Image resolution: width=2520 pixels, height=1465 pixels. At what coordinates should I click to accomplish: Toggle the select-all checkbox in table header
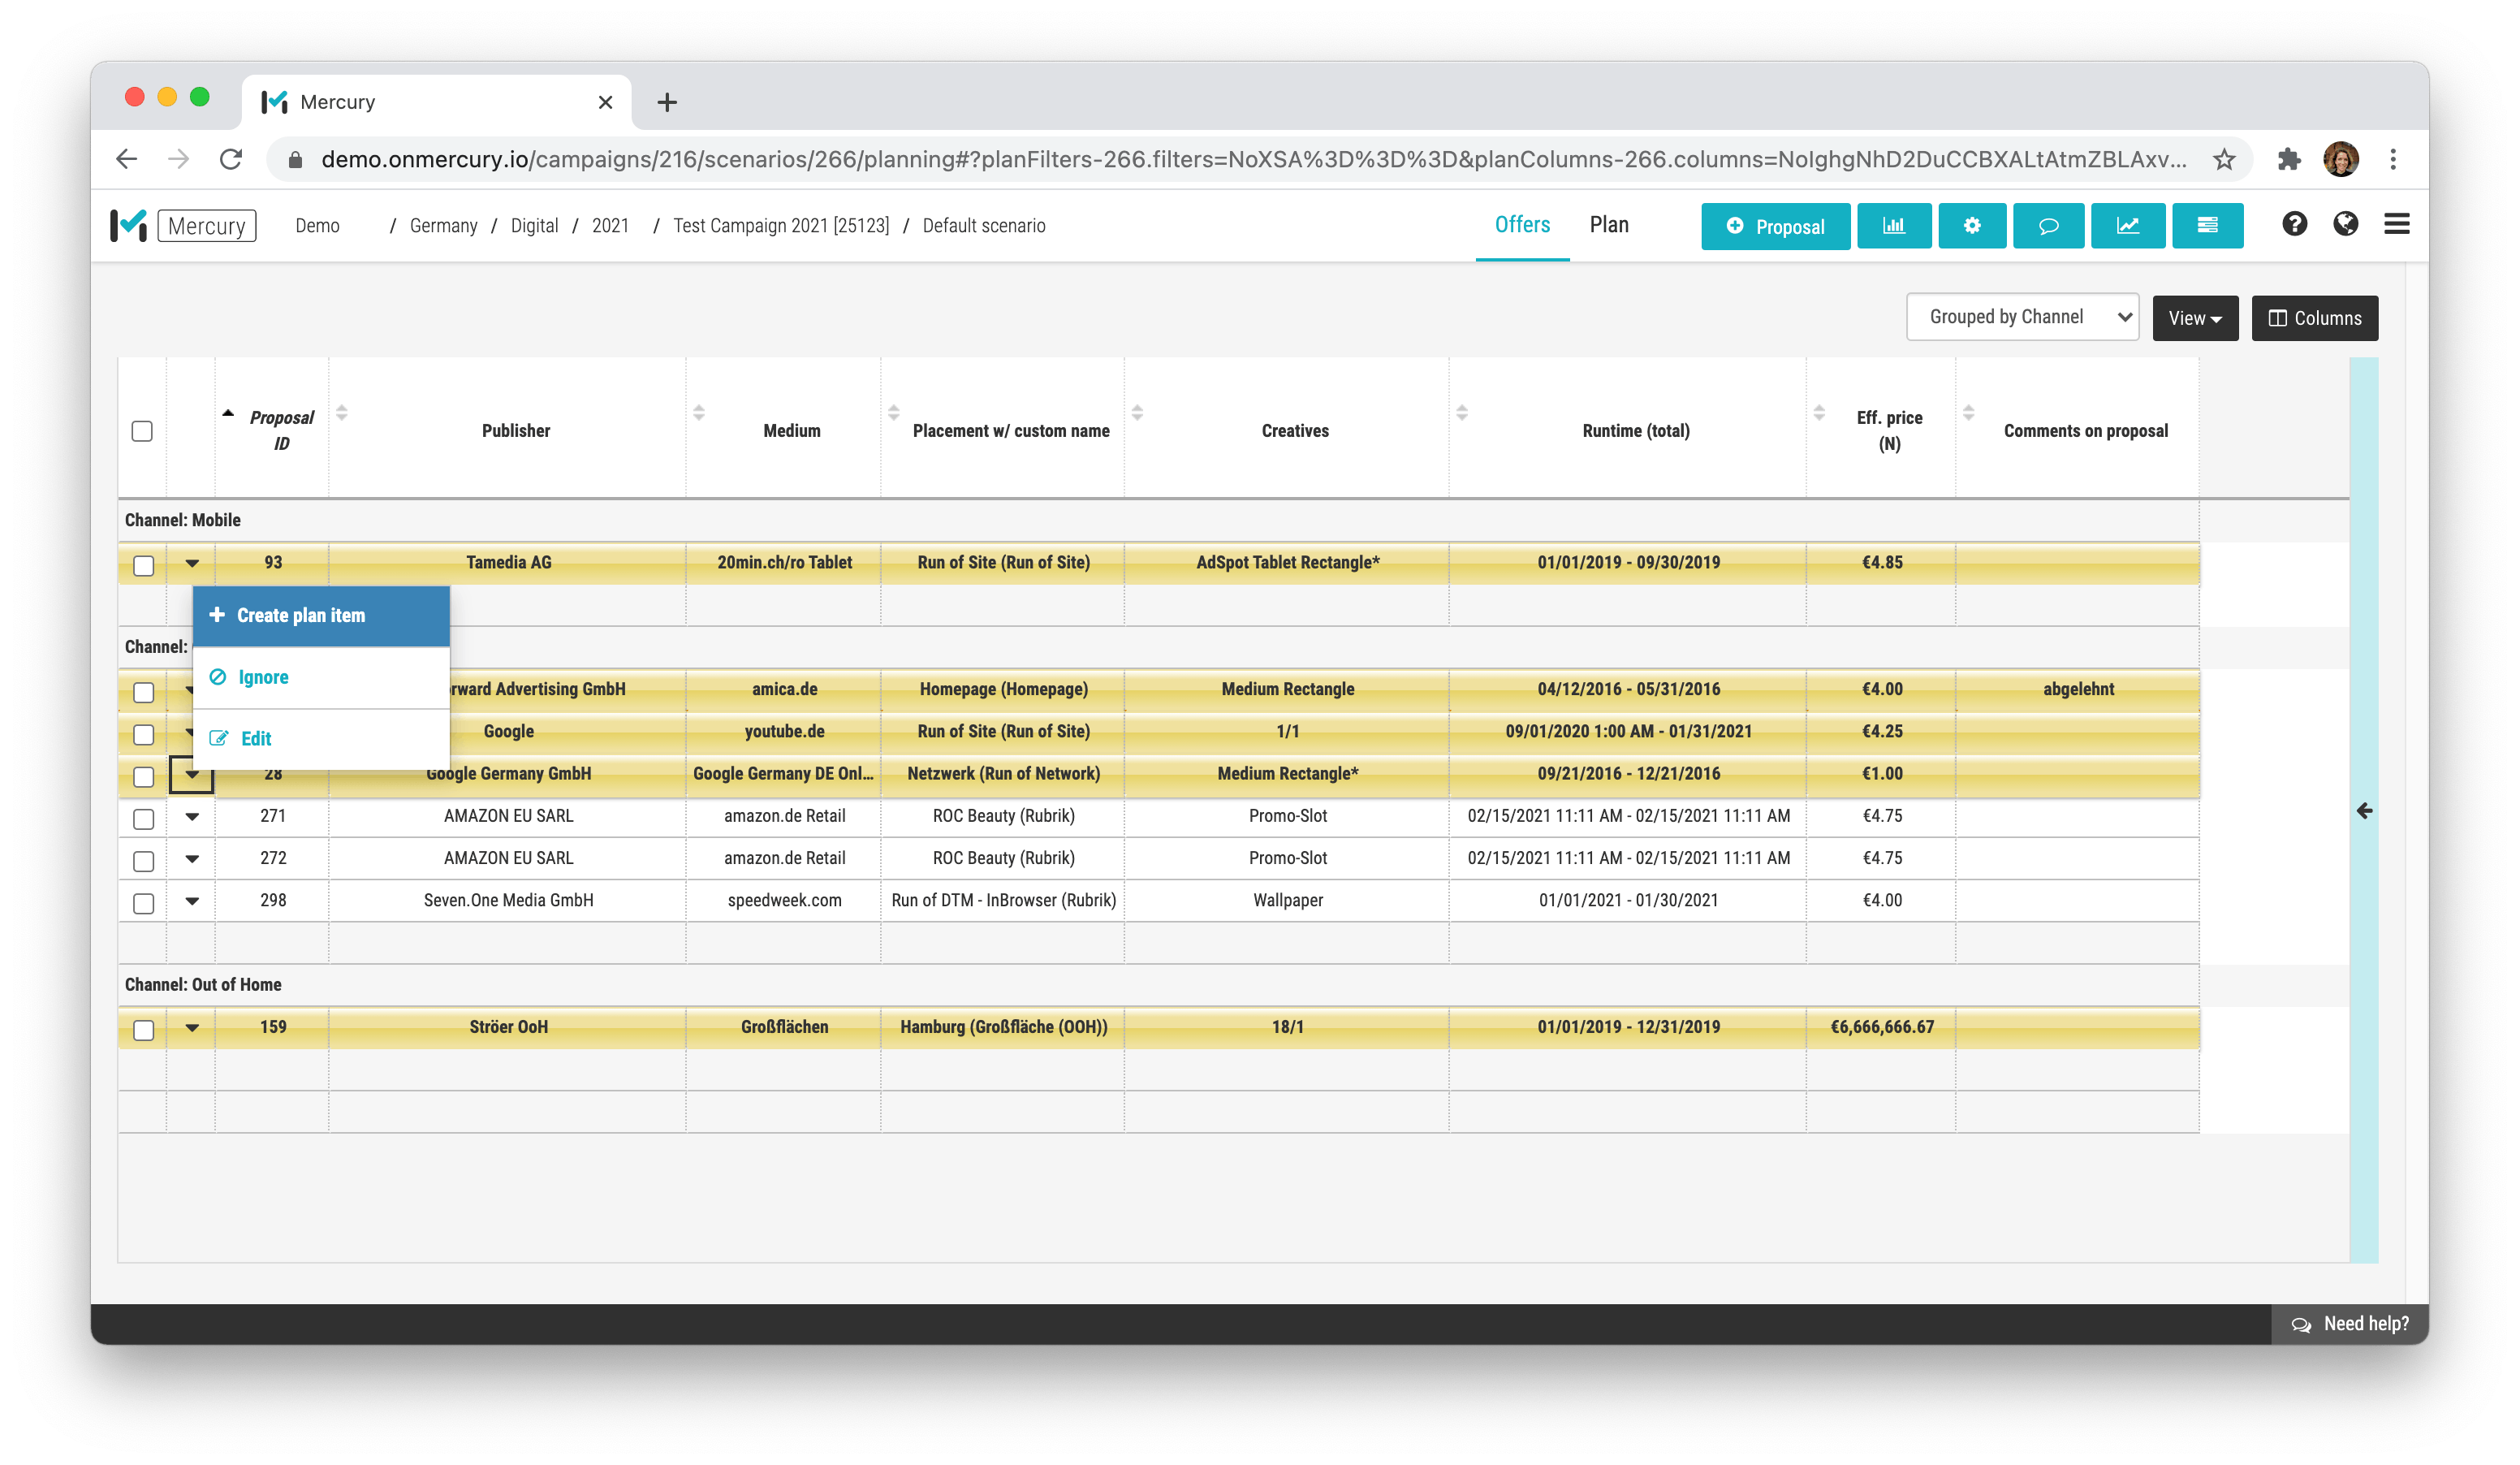(142, 431)
